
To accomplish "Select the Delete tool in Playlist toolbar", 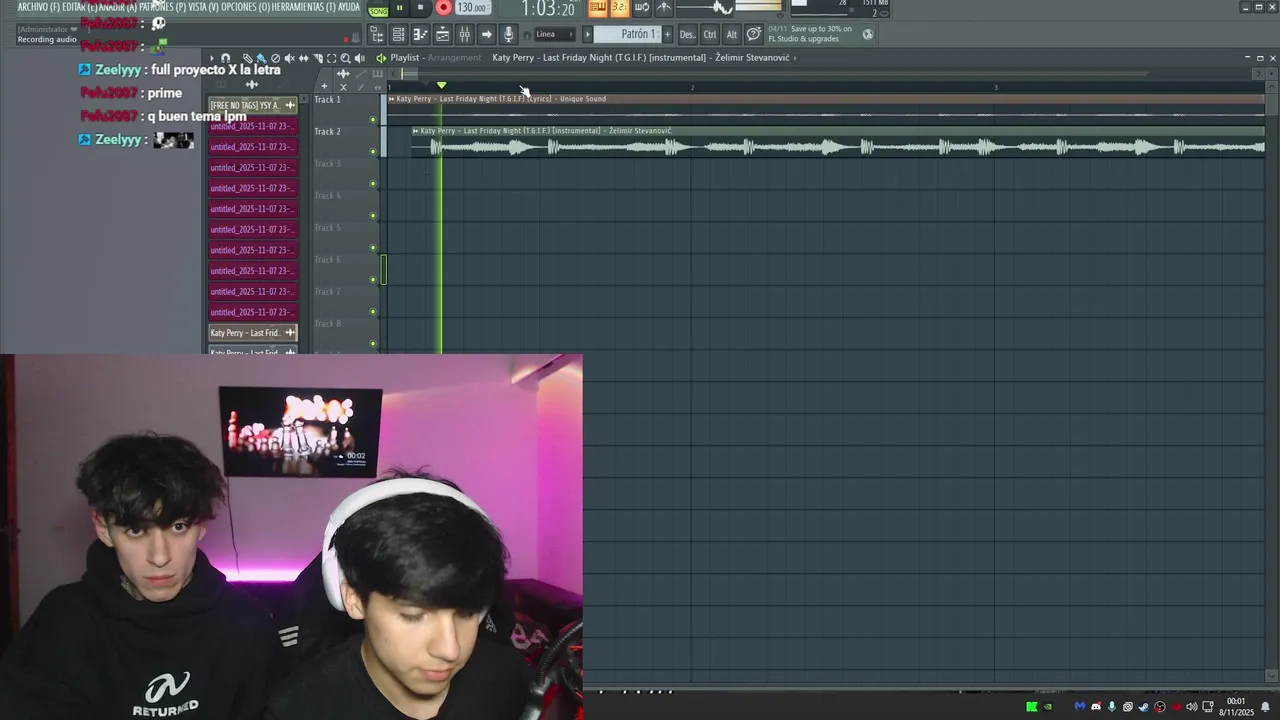I will 275,59.
